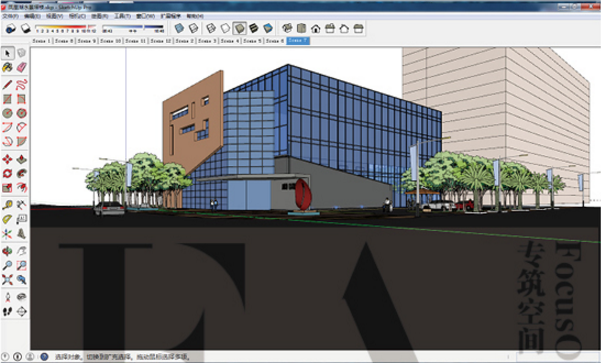Image resolution: width=601 pixels, height=363 pixels.
Task: Click the red sculpture in the viewport
Action: pyautogui.click(x=303, y=194)
